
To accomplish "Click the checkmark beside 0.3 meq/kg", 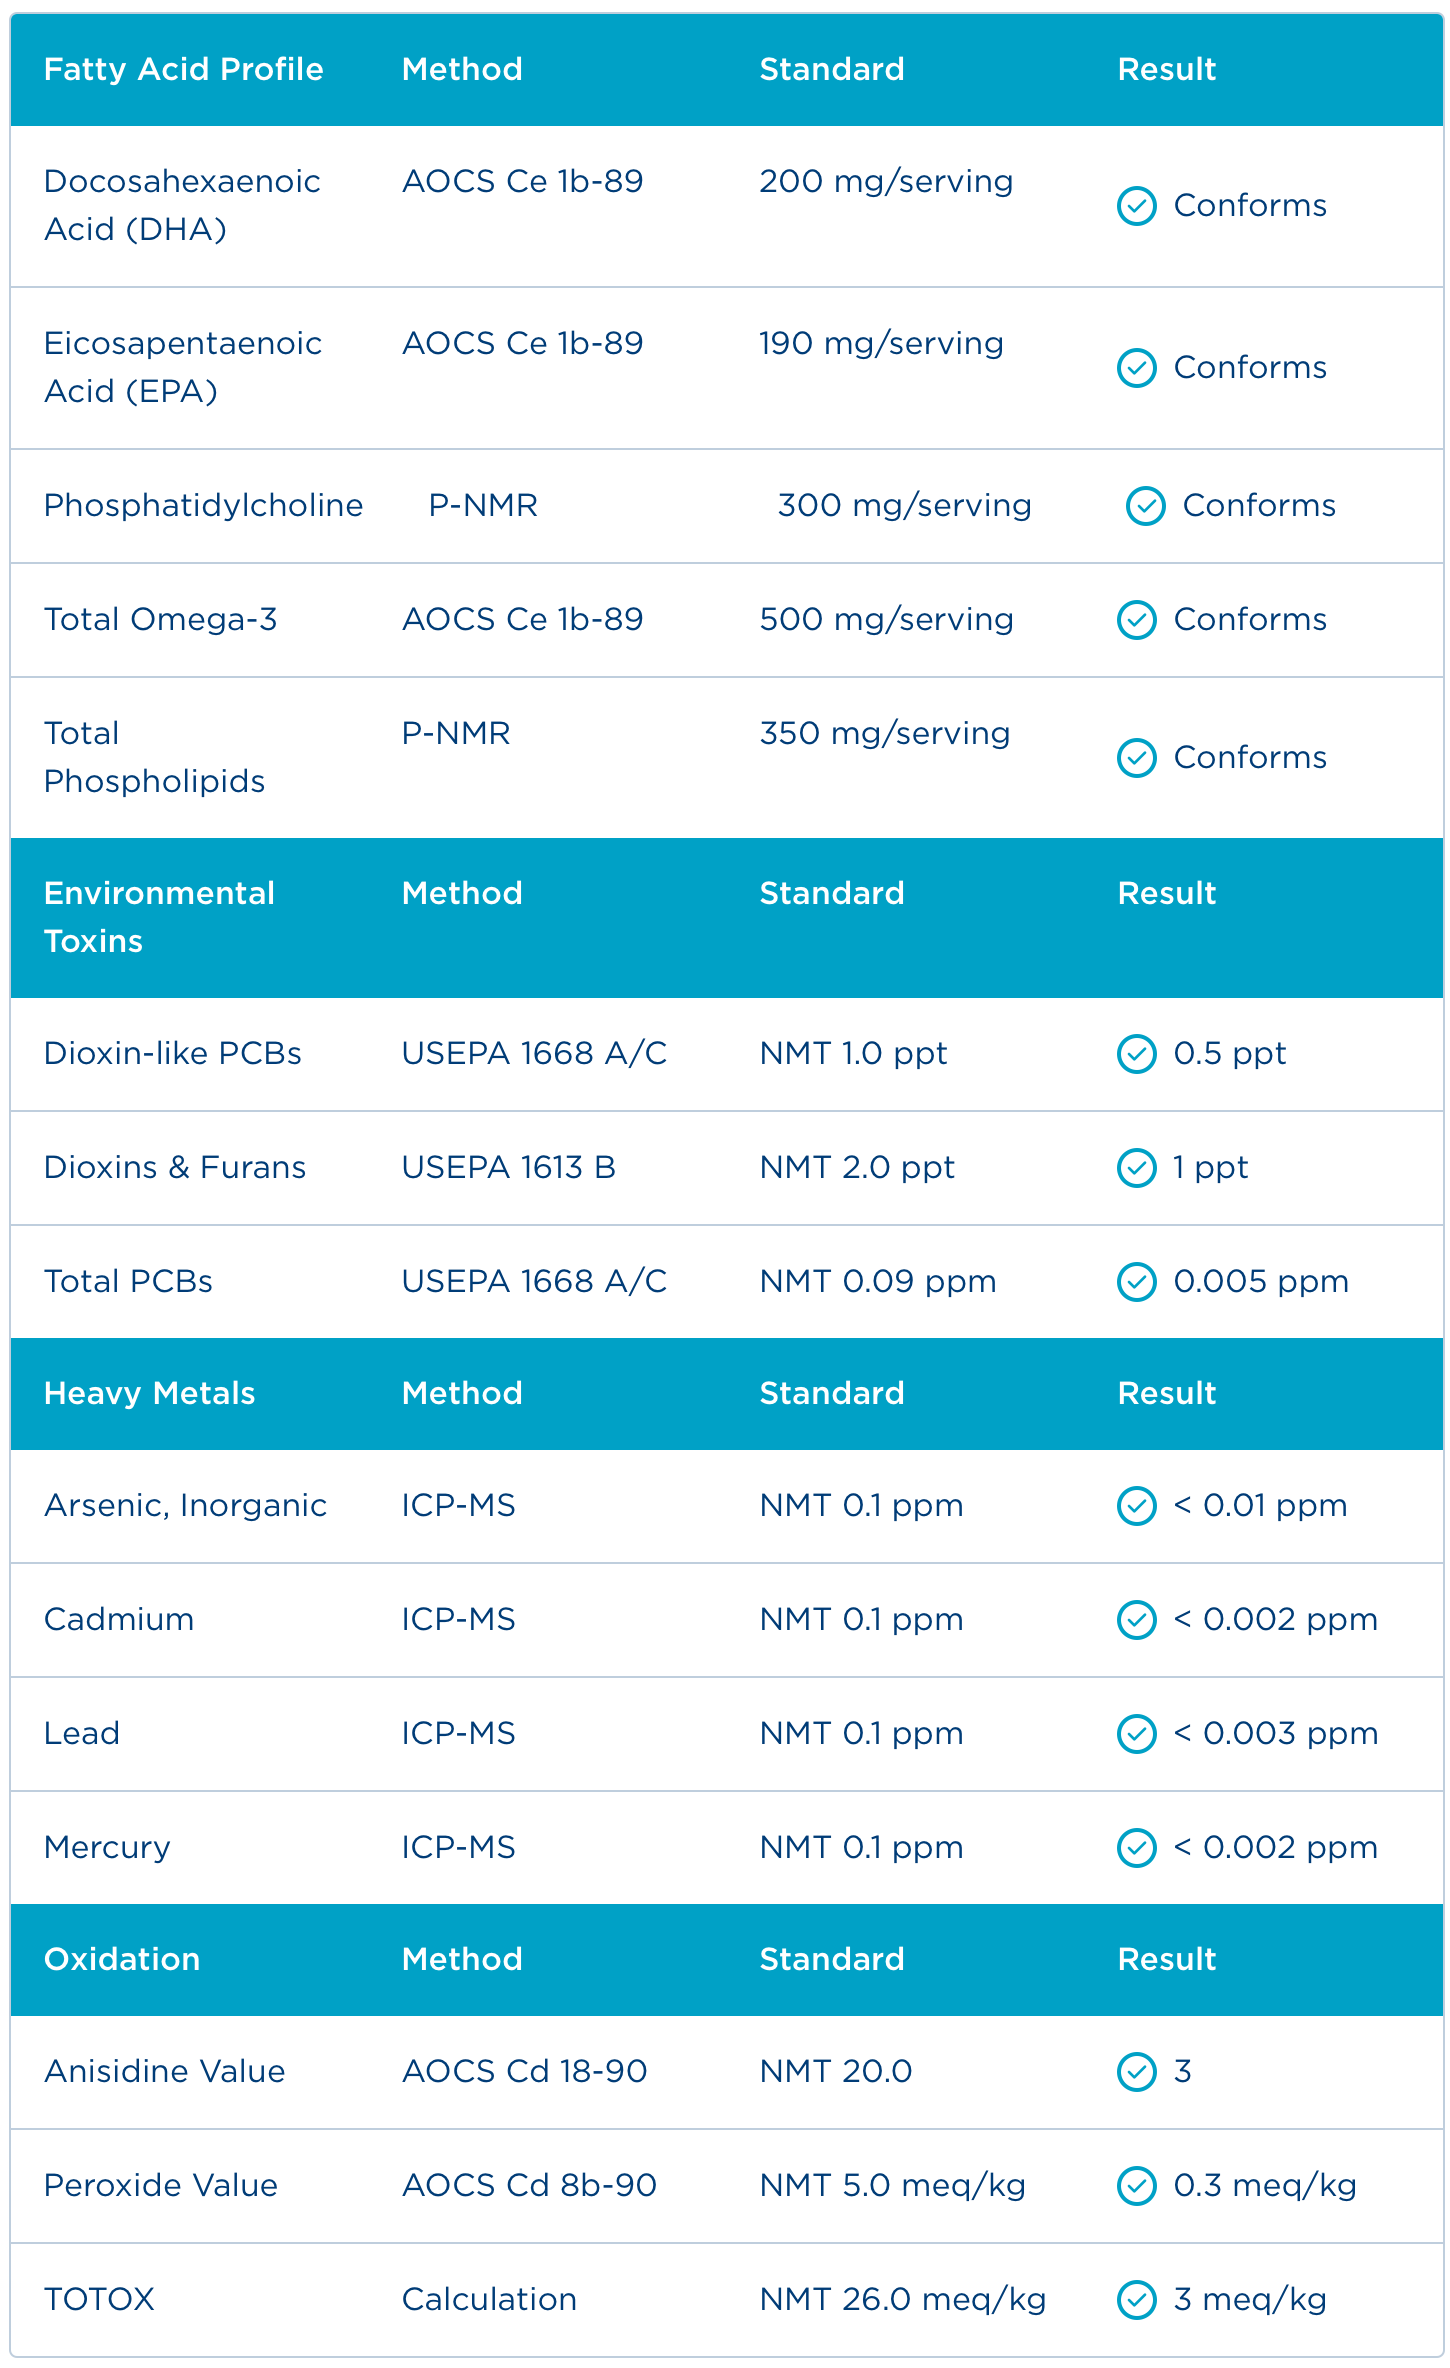I will click(x=1136, y=2186).
